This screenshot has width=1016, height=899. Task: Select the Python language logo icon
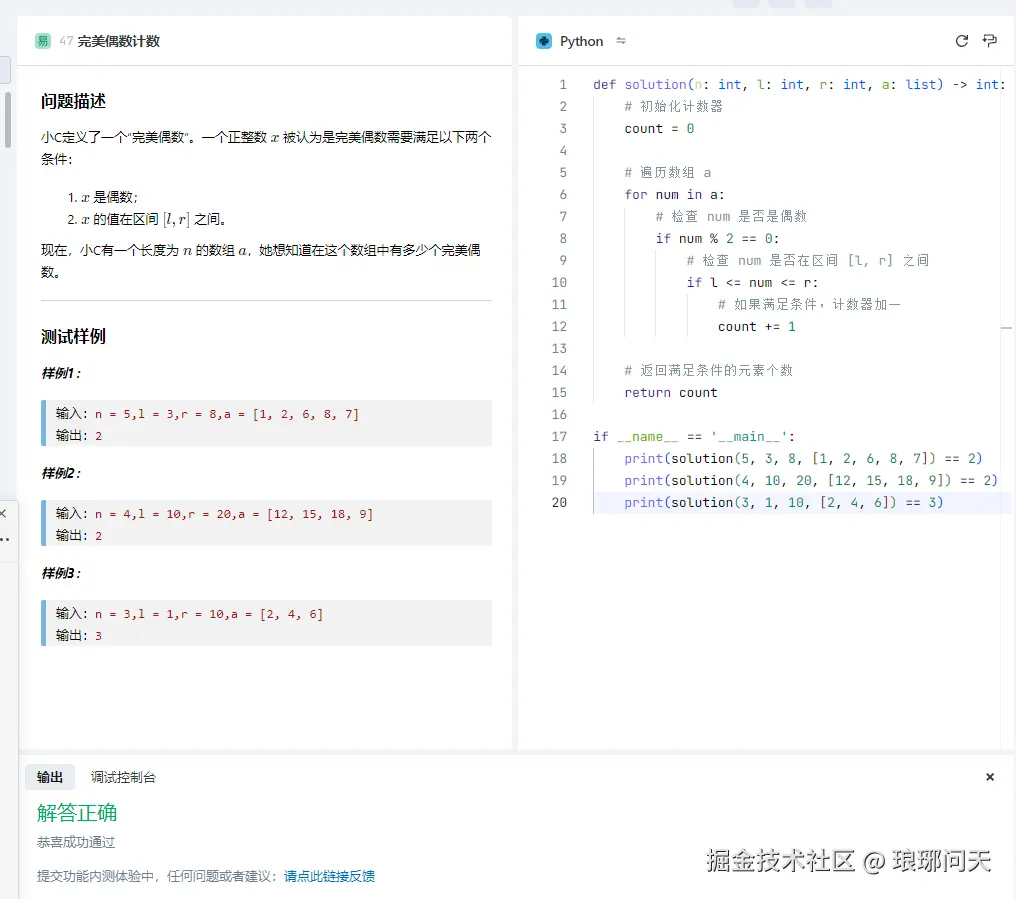(543, 41)
